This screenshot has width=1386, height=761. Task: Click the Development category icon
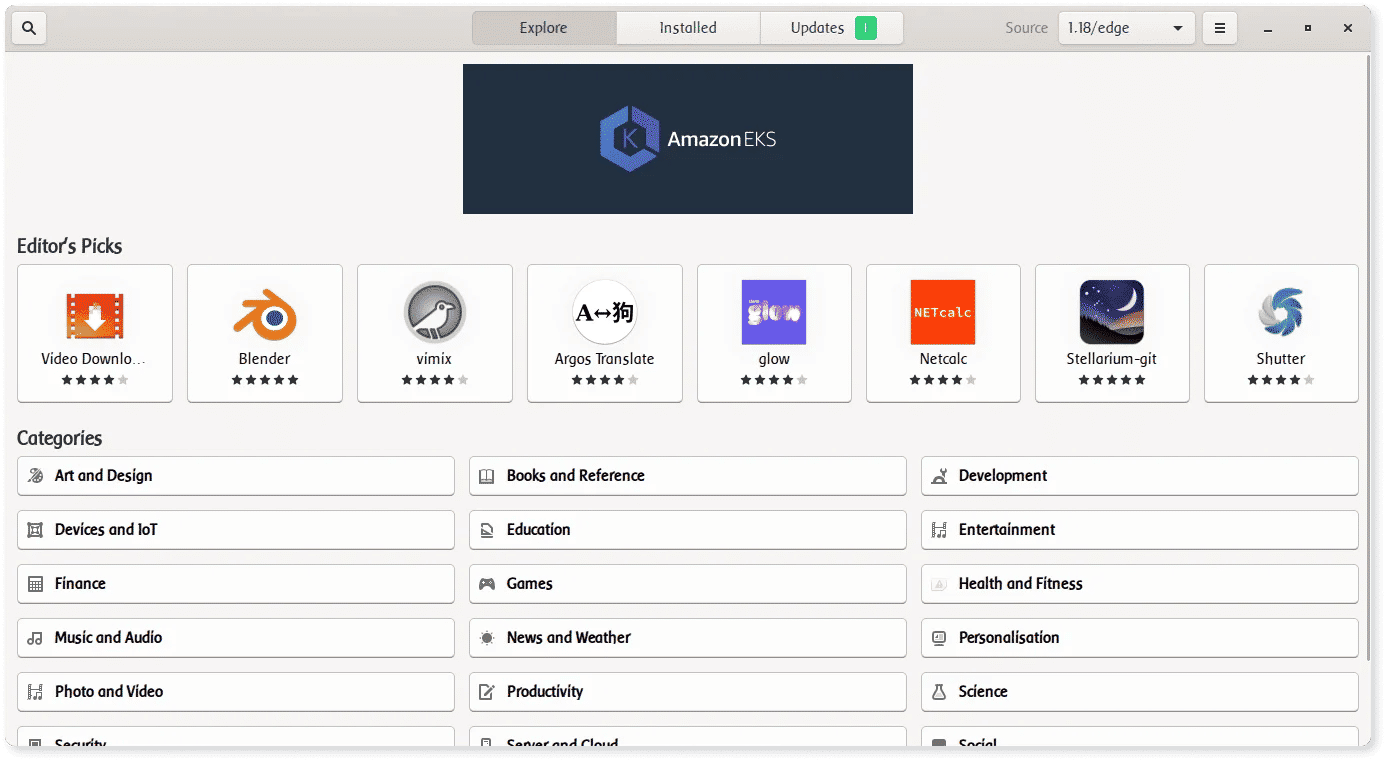(939, 476)
